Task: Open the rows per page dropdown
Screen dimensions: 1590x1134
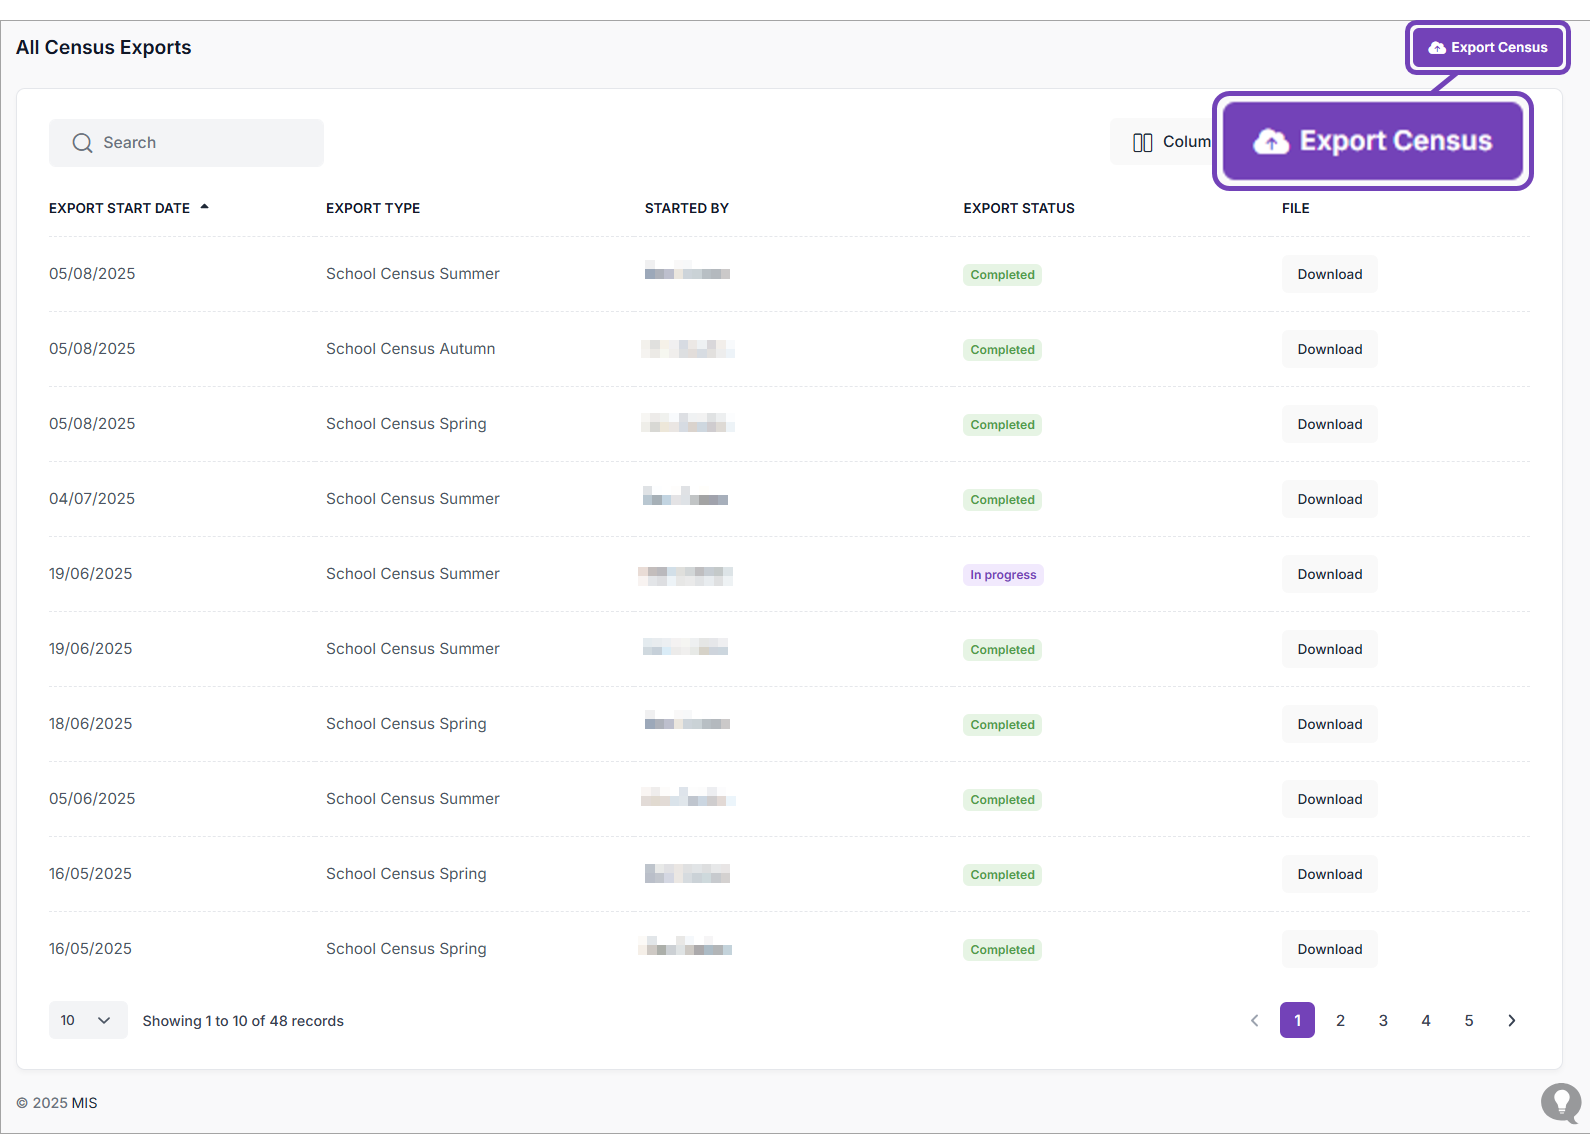Action: point(87,1020)
